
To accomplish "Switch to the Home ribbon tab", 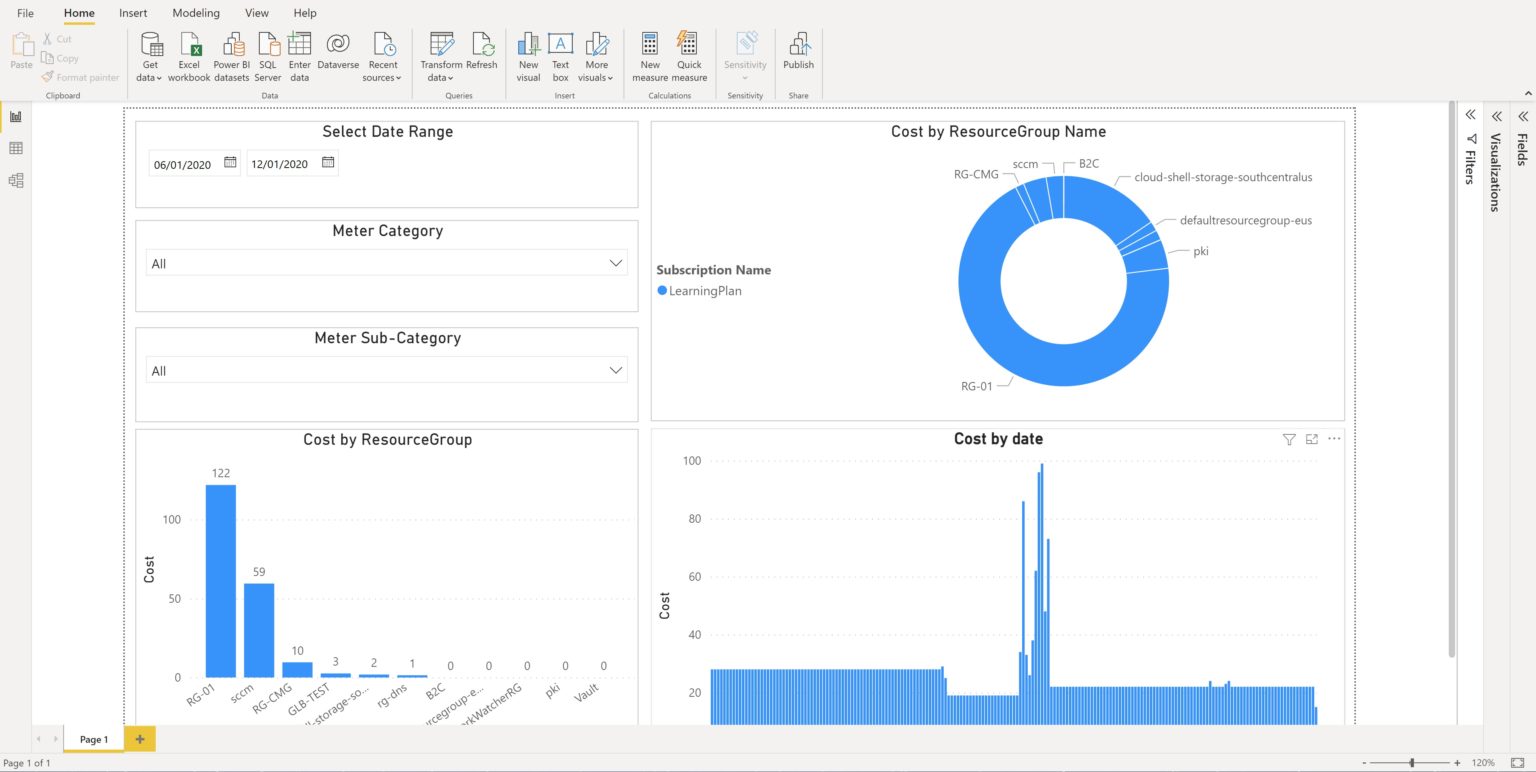I will [79, 13].
